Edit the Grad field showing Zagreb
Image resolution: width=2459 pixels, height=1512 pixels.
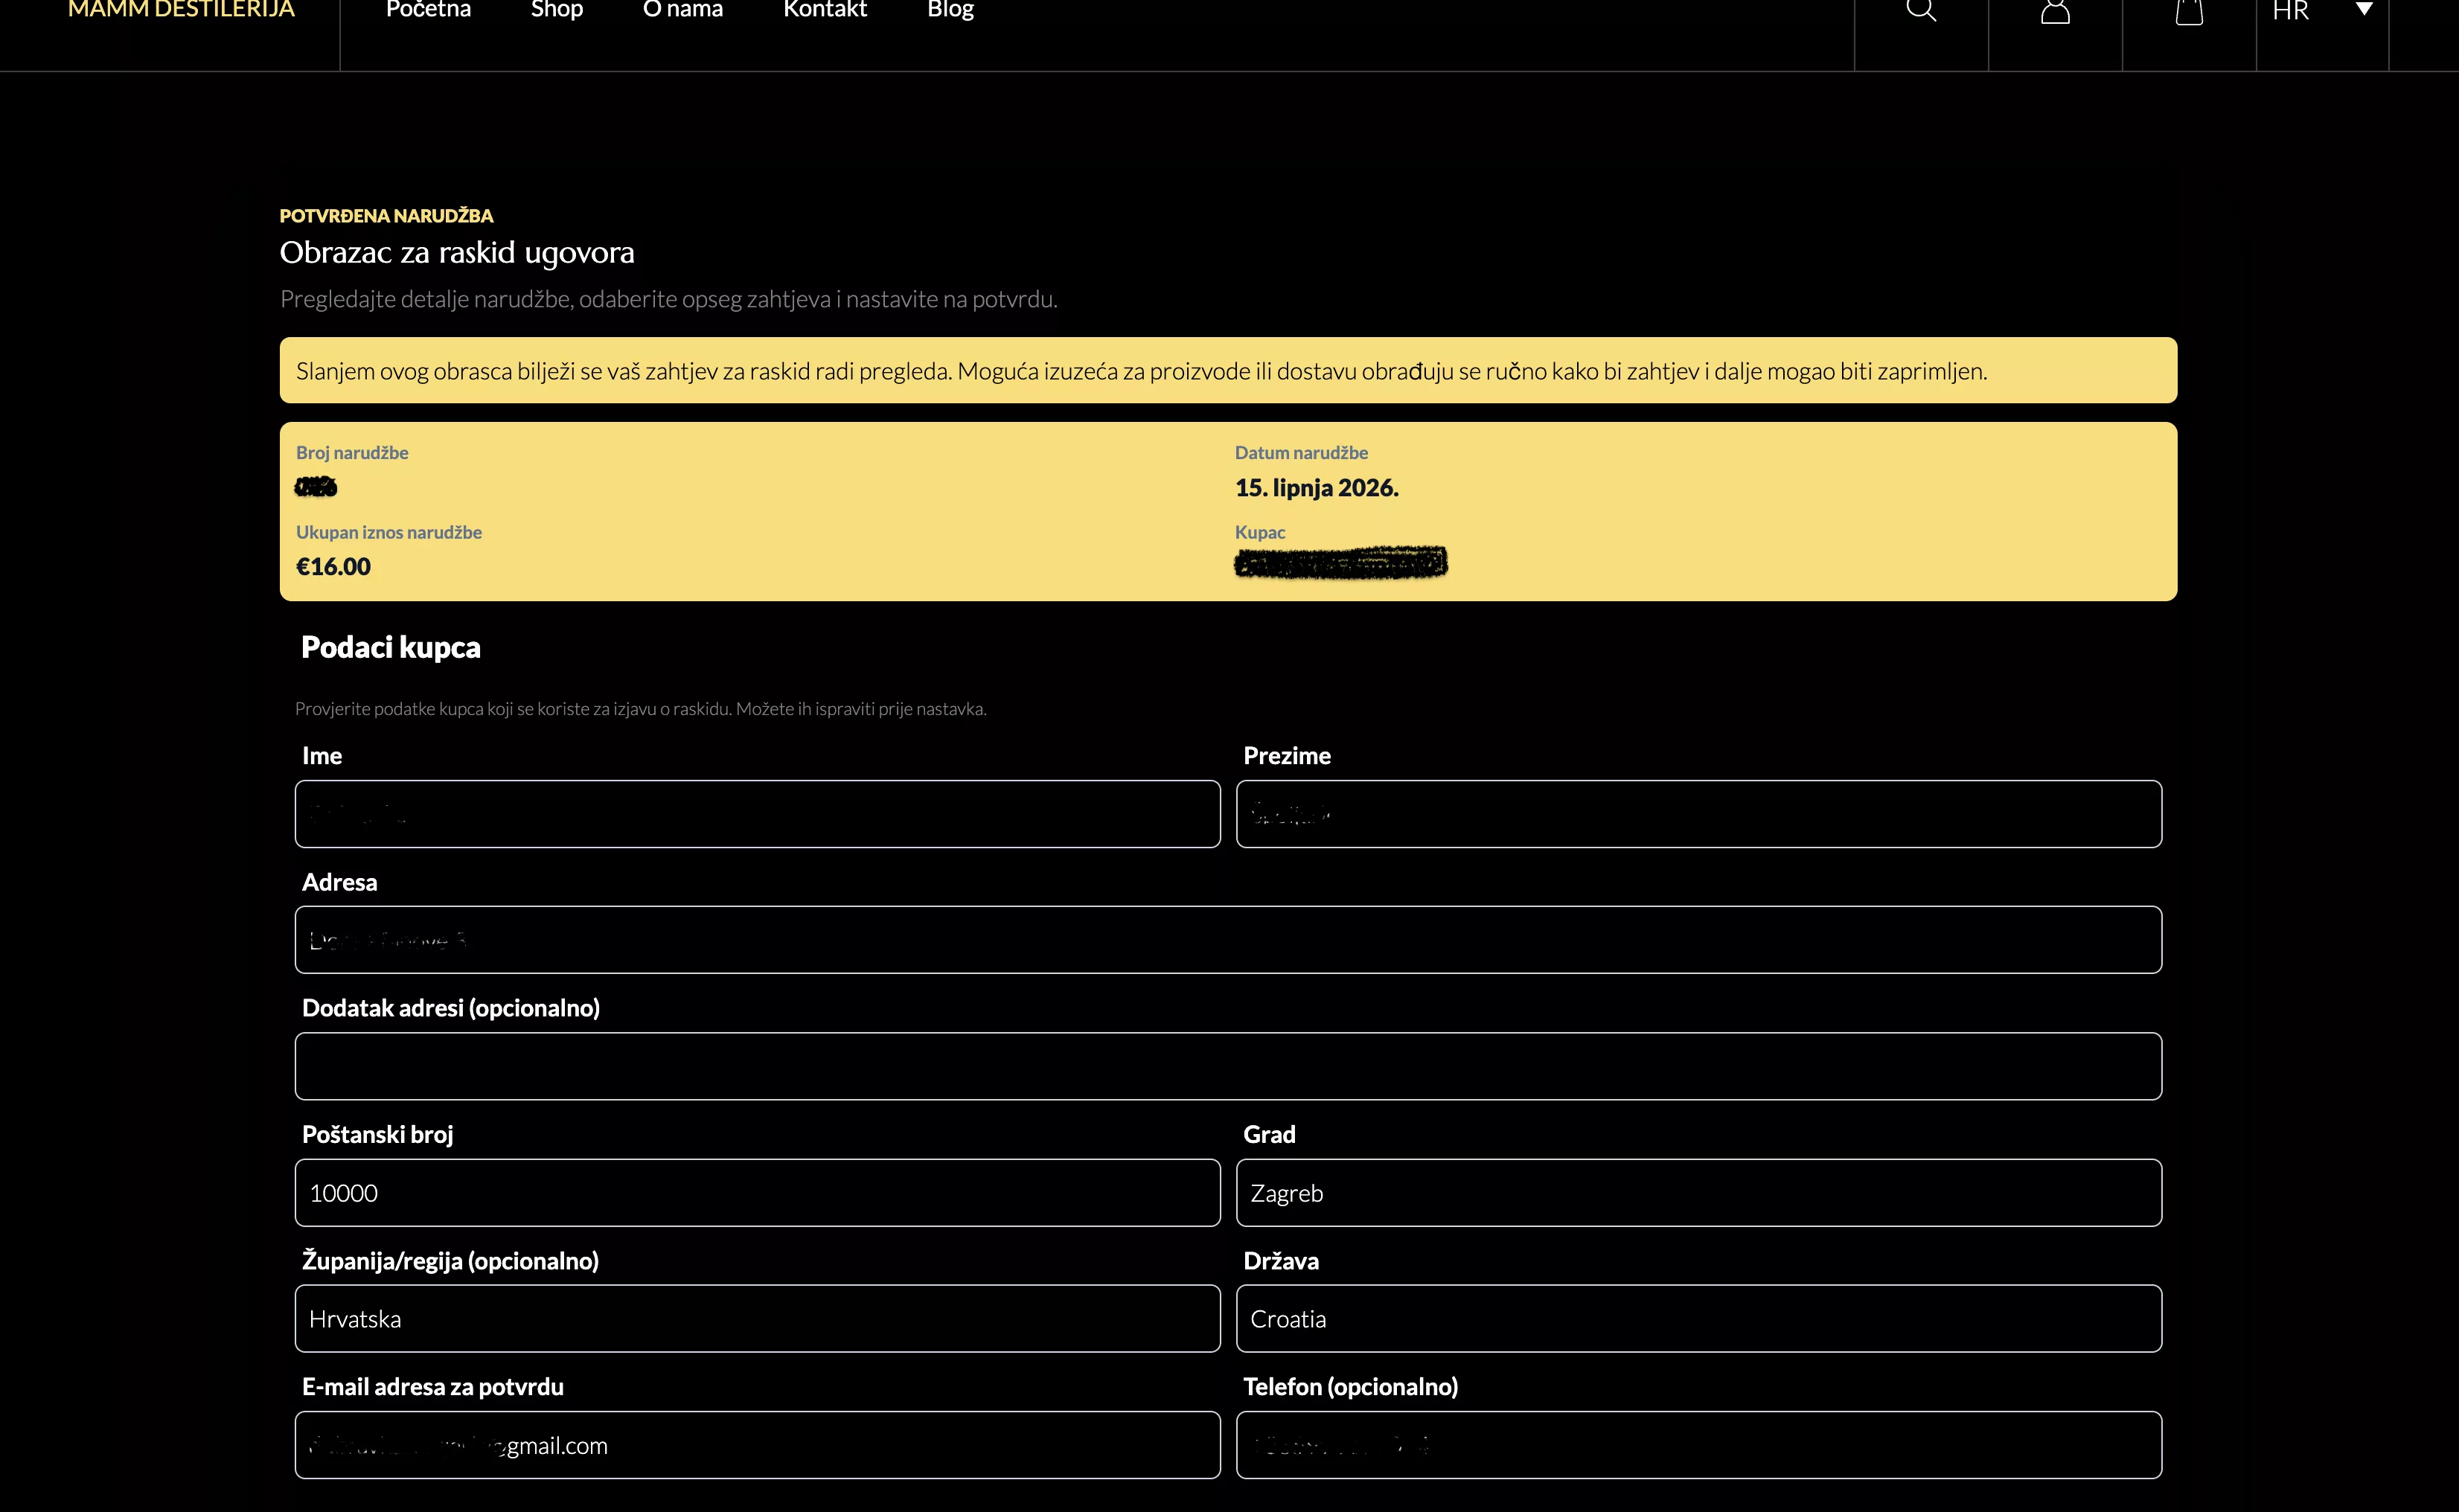(x=1699, y=1193)
